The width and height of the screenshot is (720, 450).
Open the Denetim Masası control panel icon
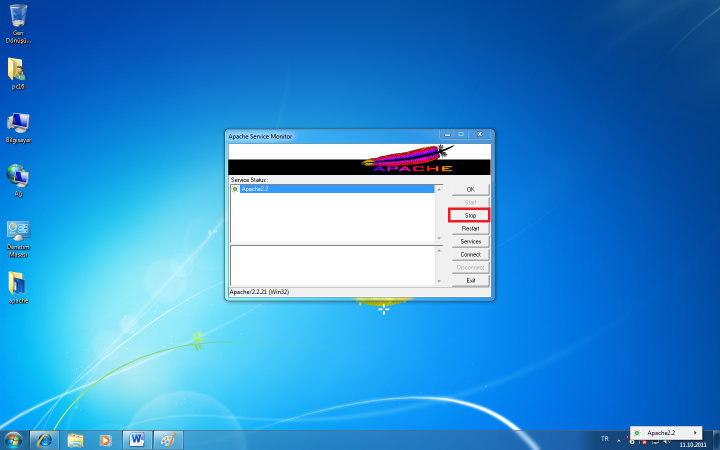18,231
